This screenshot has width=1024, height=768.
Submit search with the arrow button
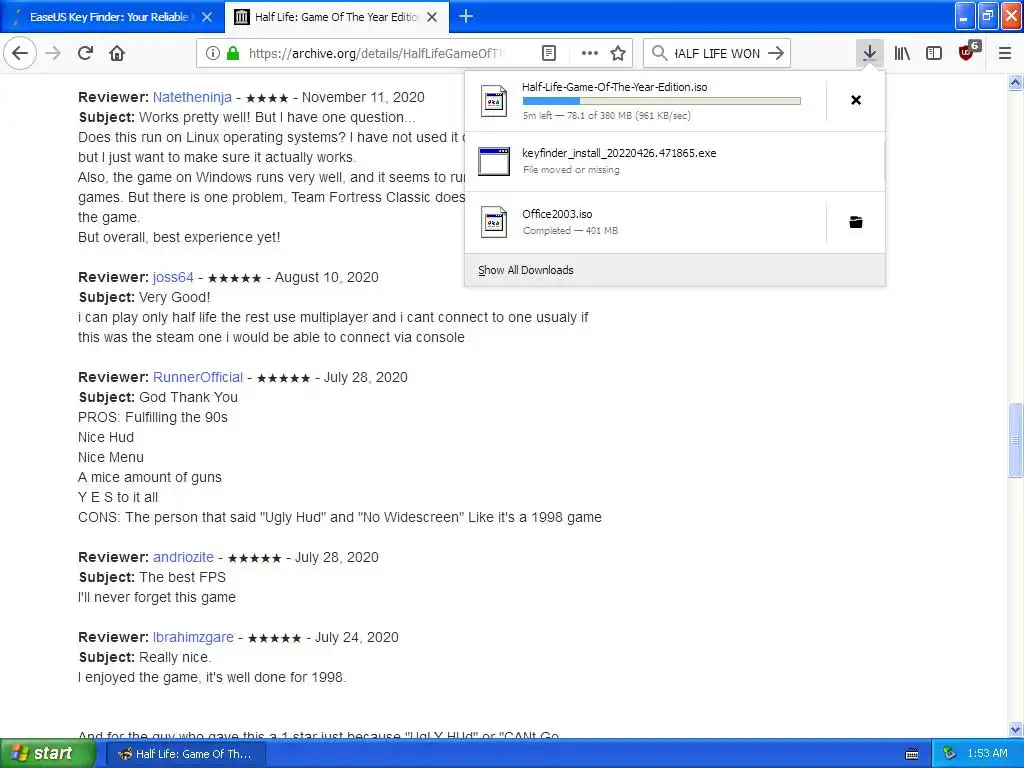pyautogui.click(x=776, y=53)
